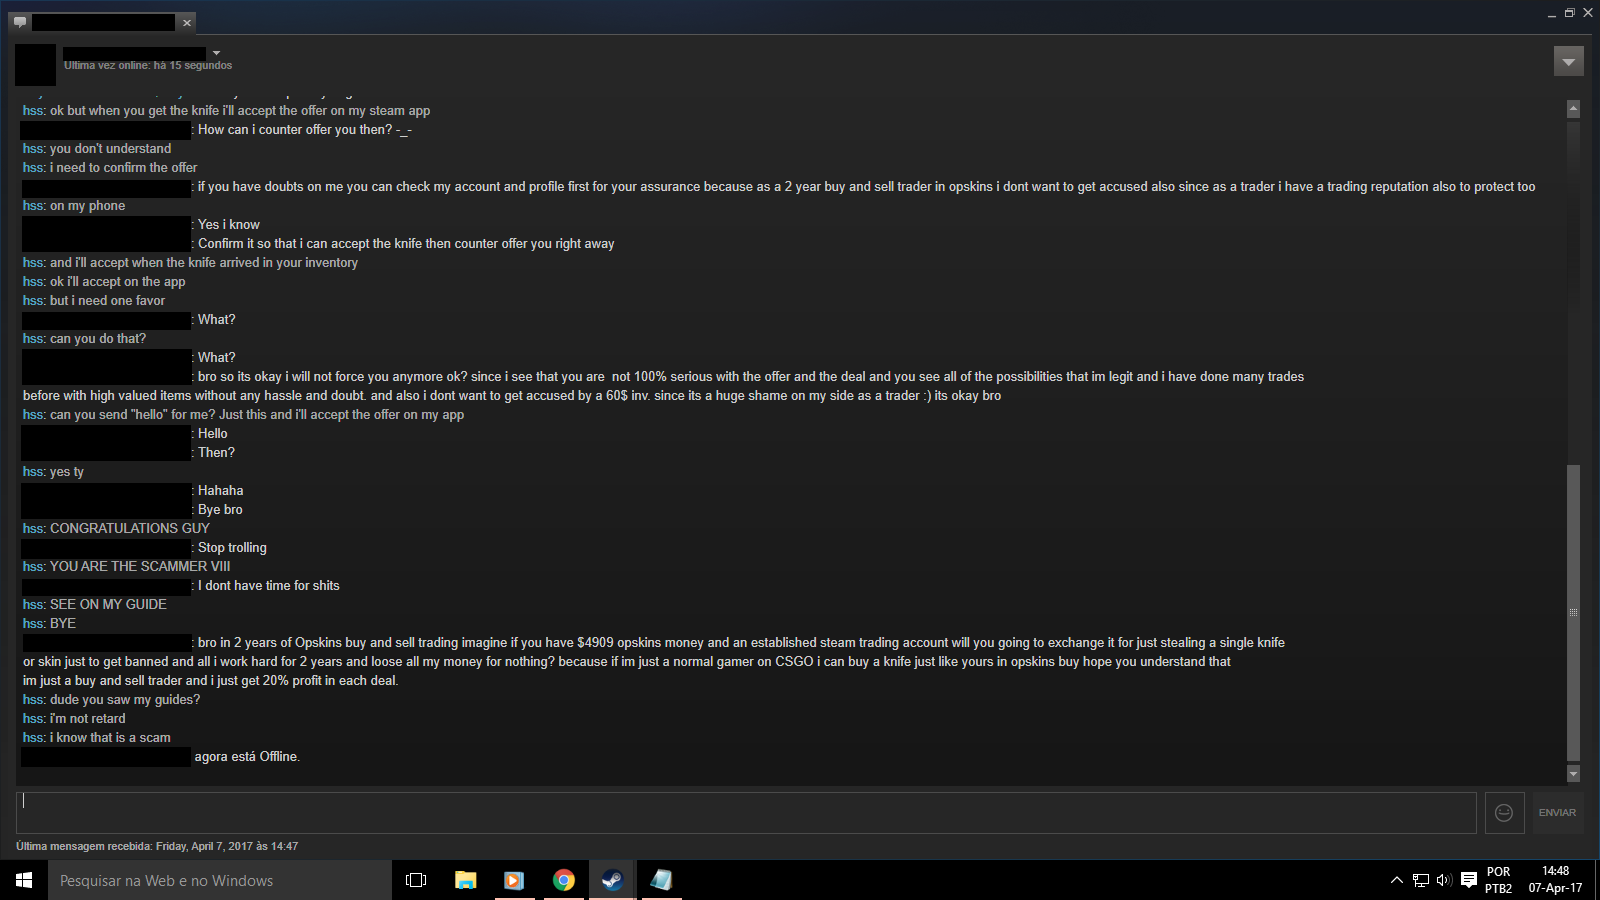Click the chat scrollbar thumb
This screenshot has height=900, width=1600.
coord(1573,612)
